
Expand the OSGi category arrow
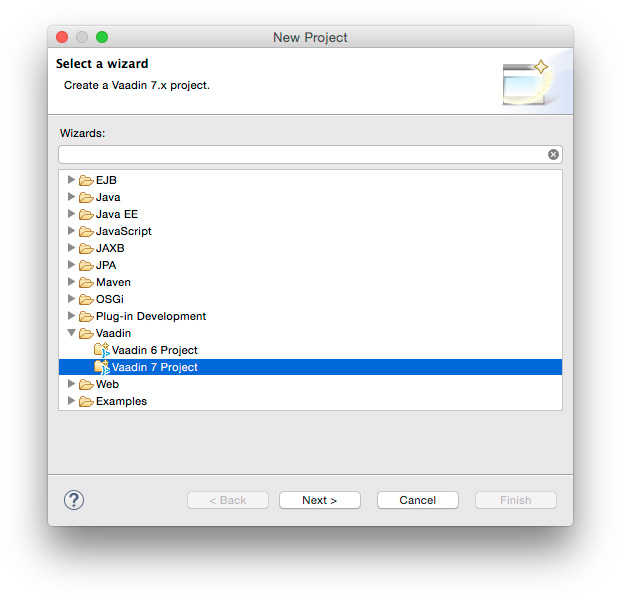(71, 299)
